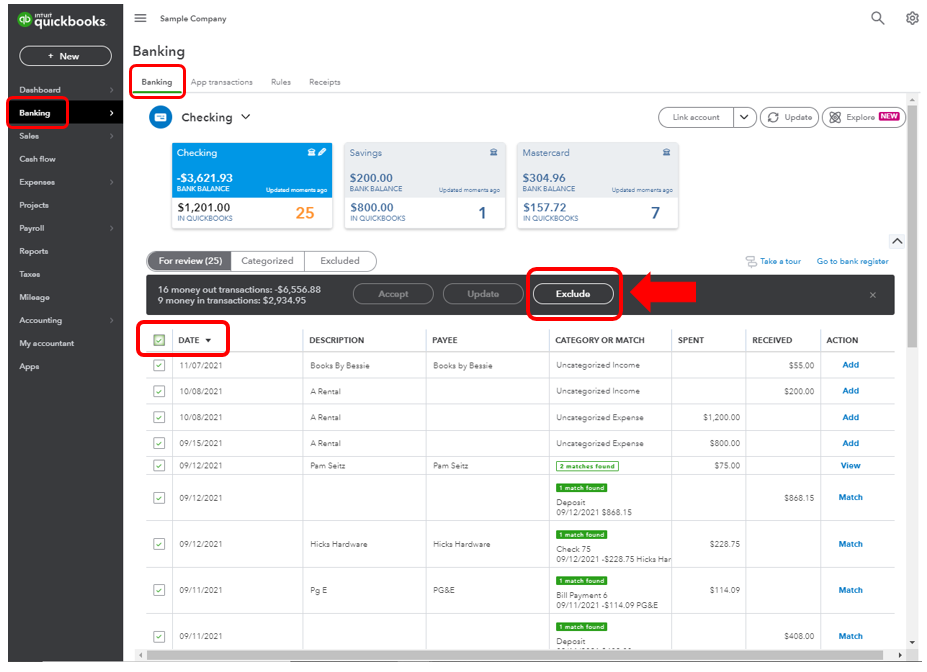927x672 pixels.
Task: Uncheck the $1,200.00 A Rental row checkbox
Action: (x=159, y=417)
